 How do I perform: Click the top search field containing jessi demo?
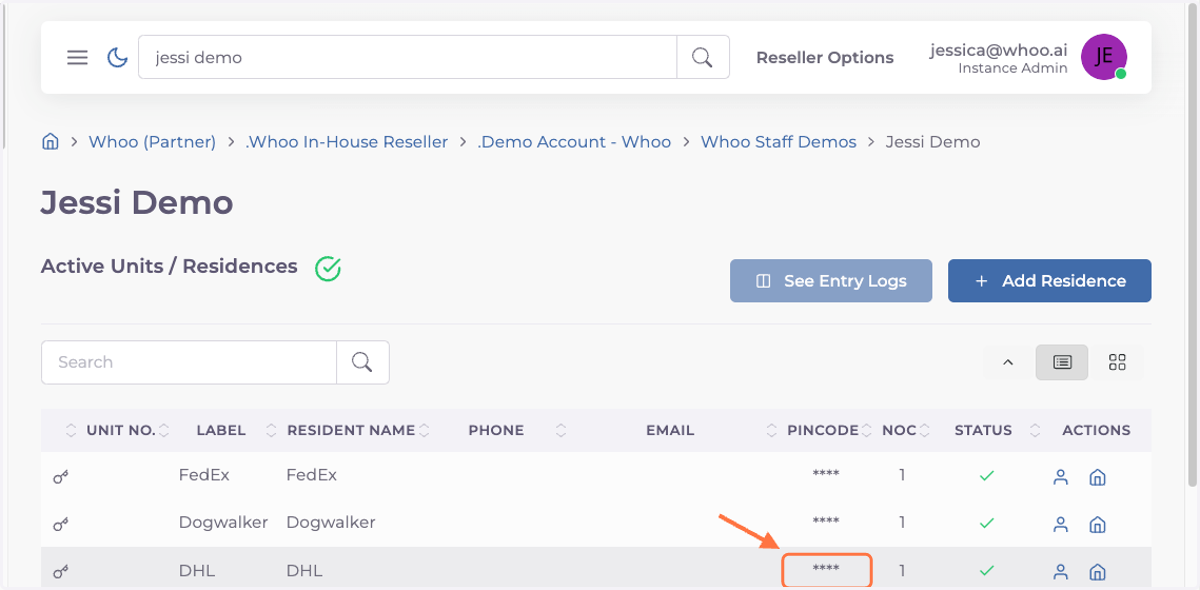pos(407,57)
